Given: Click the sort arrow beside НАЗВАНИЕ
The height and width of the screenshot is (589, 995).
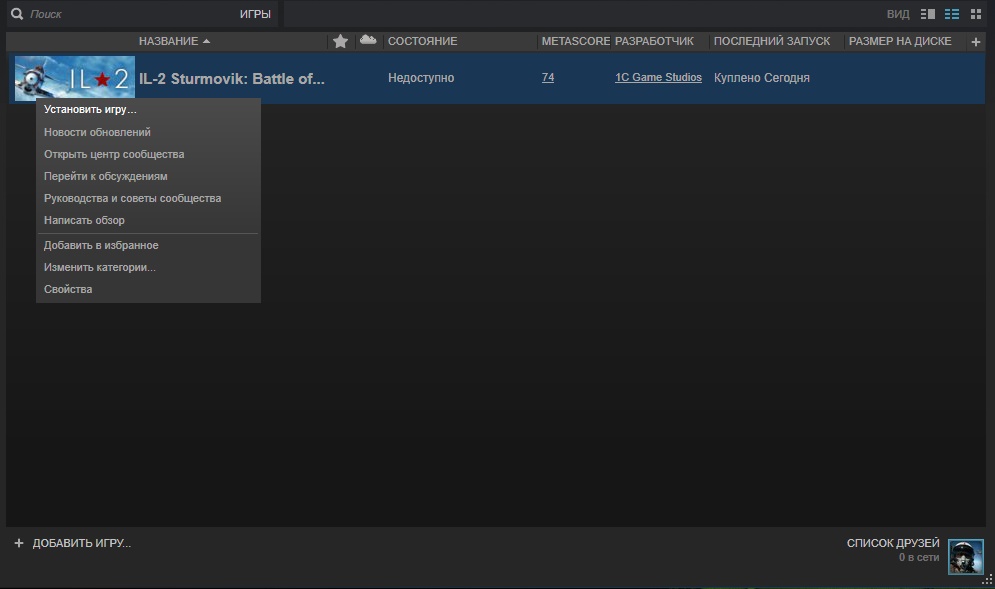Looking at the screenshot, I should [x=206, y=41].
